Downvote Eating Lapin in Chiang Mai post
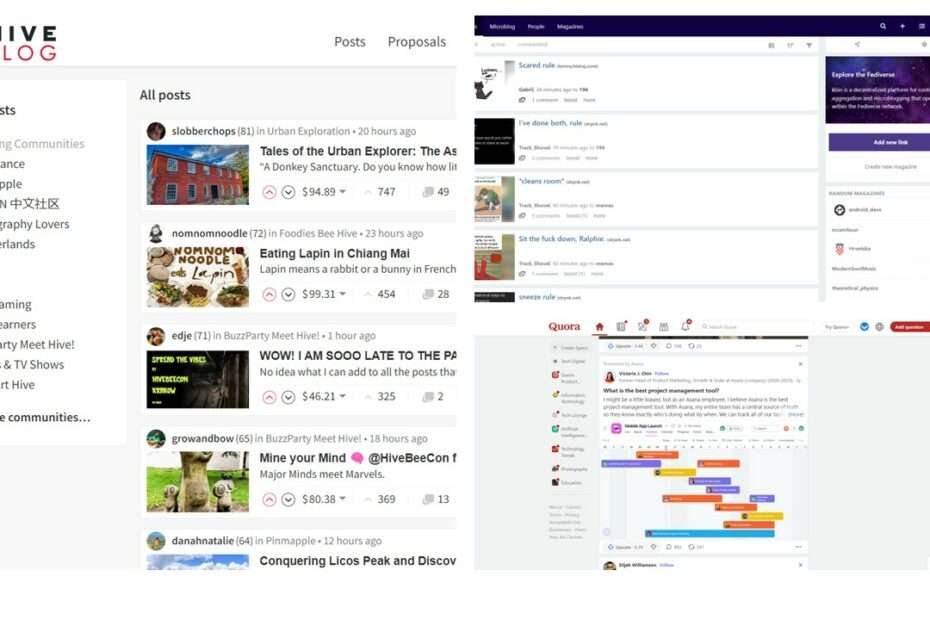This screenshot has width=930, height=620. pyautogui.click(x=288, y=294)
